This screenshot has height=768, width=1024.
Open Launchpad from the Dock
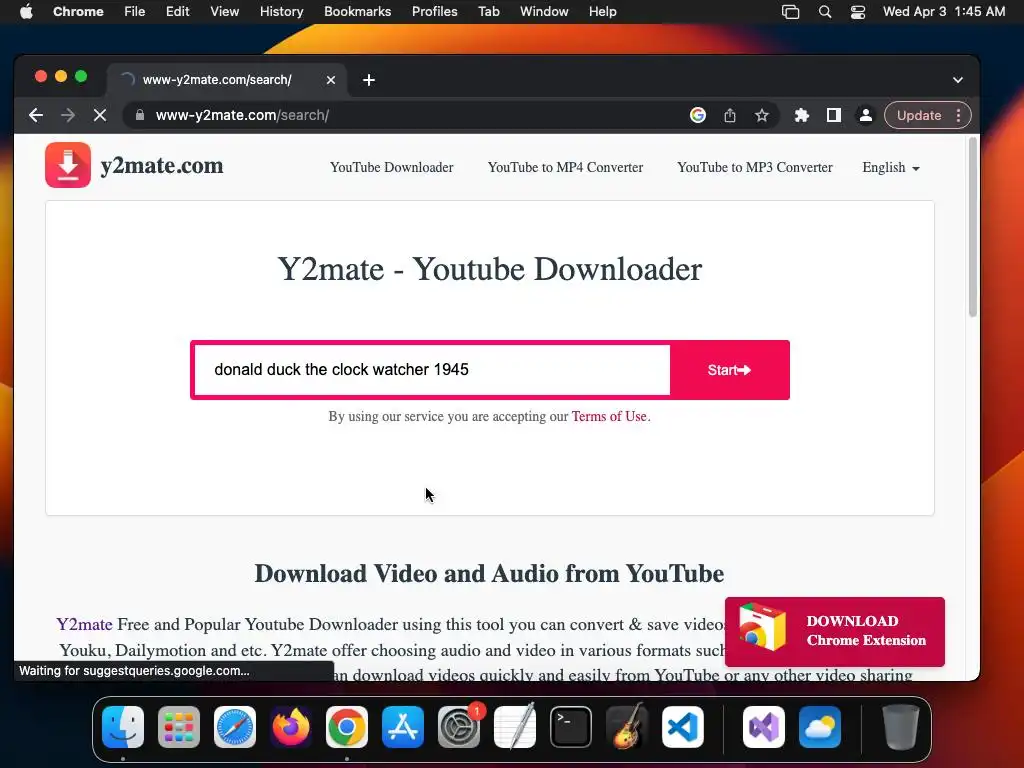tap(179, 727)
